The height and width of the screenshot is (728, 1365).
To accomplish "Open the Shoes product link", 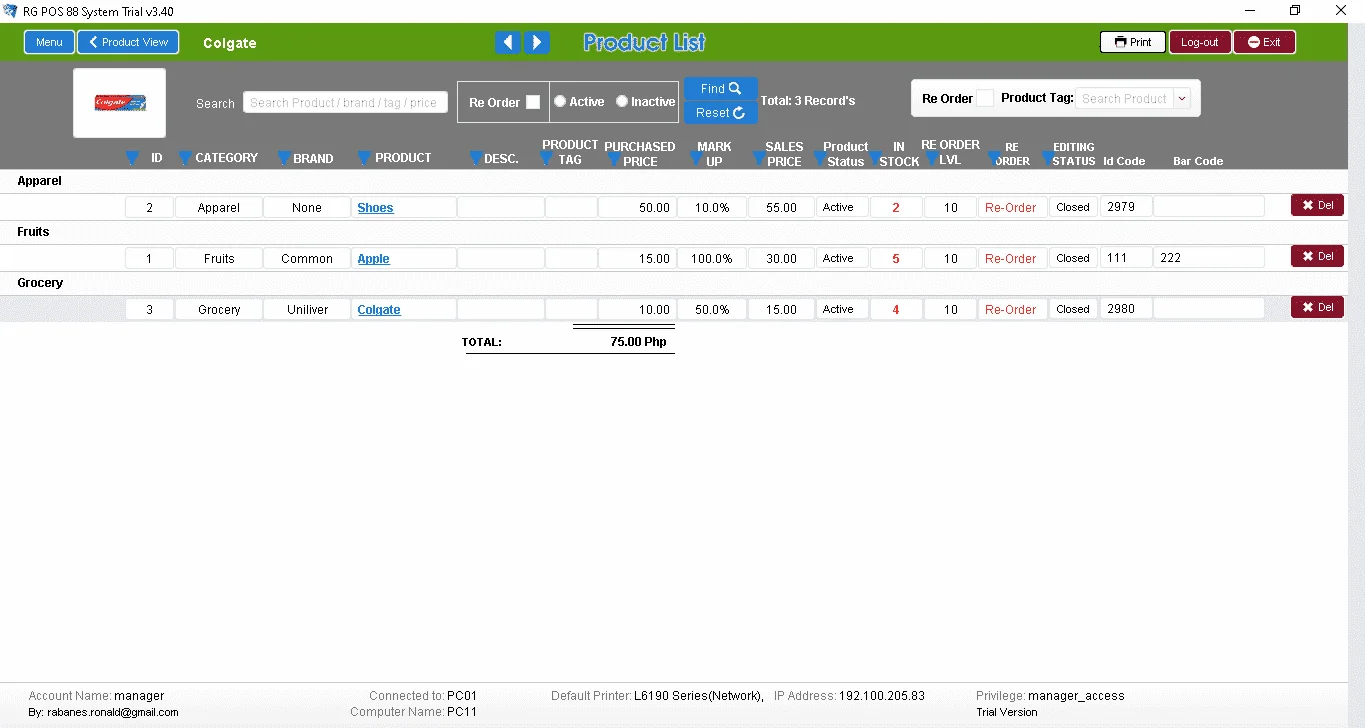I will (x=375, y=208).
